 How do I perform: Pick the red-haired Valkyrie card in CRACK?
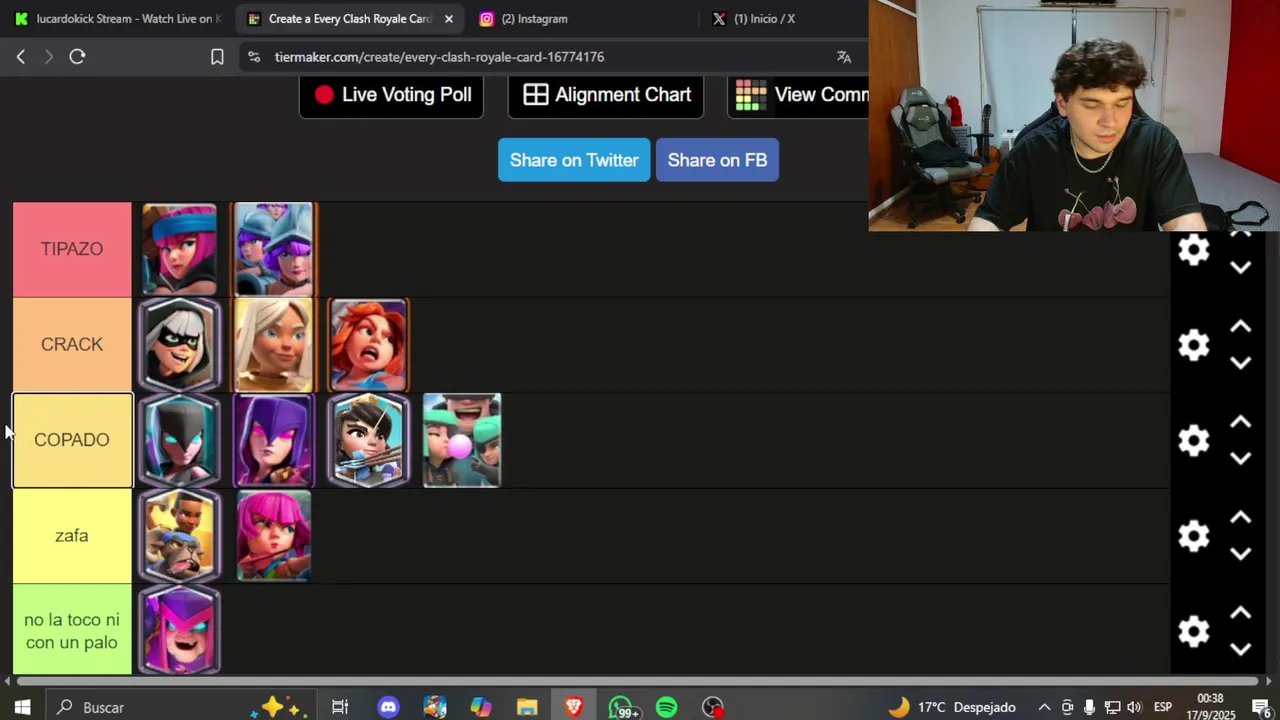(368, 344)
